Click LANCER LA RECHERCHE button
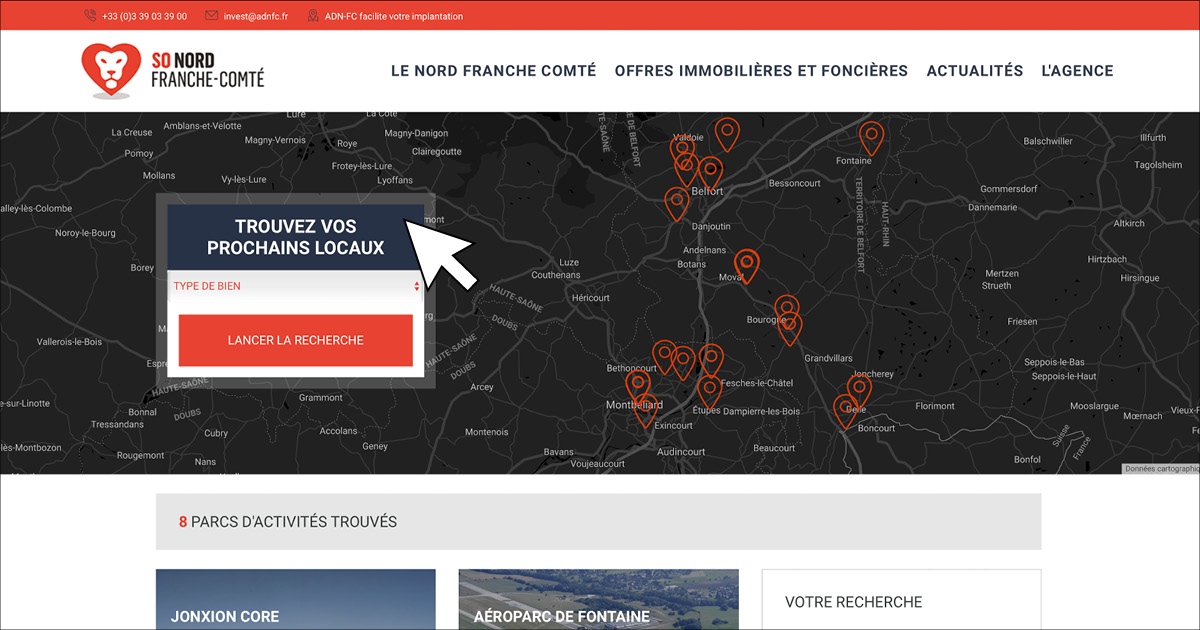This screenshot has width=1200, height=630. tap(296, 340)
